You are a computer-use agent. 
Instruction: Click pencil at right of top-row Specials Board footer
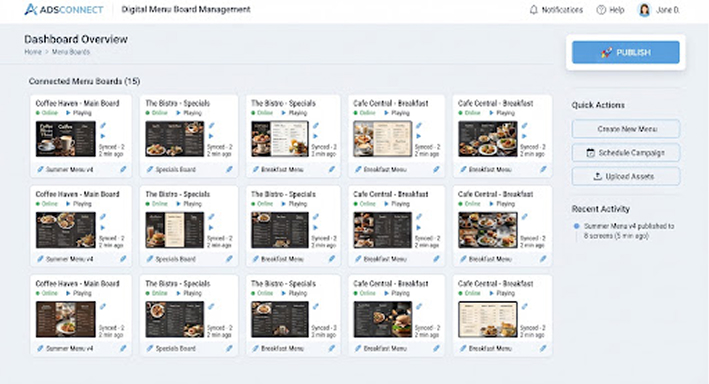pos(229,170)
